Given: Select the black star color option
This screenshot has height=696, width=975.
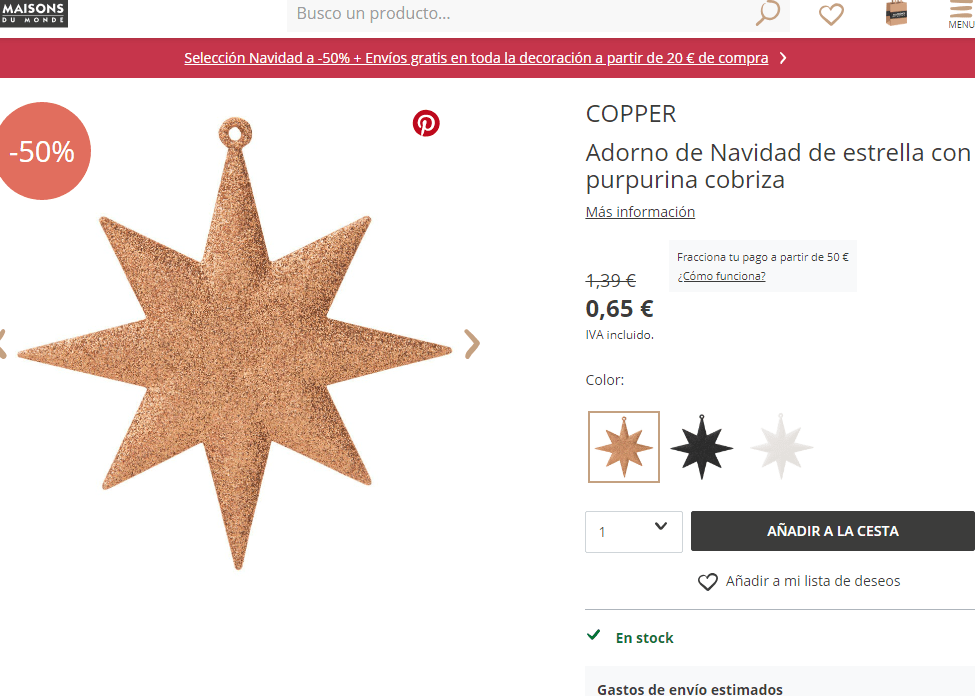Looking at the screenshot, I should tap(702, 447).
